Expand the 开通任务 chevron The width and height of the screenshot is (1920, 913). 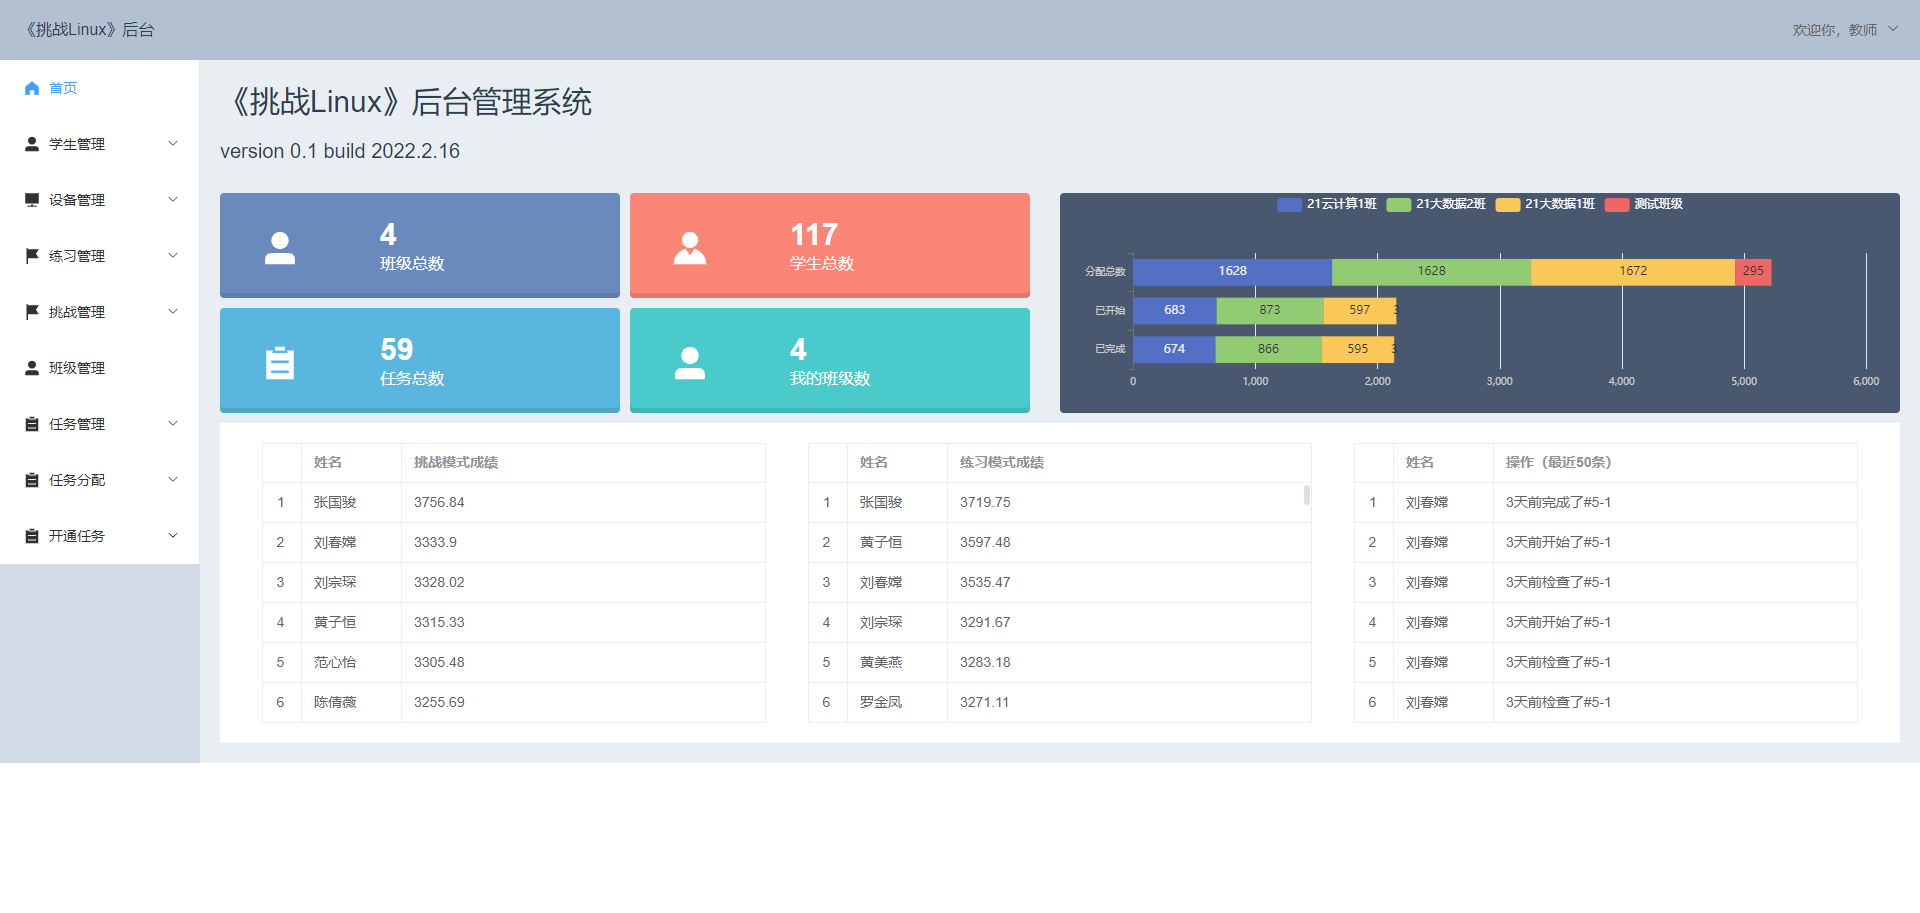[x=173, y=535]
